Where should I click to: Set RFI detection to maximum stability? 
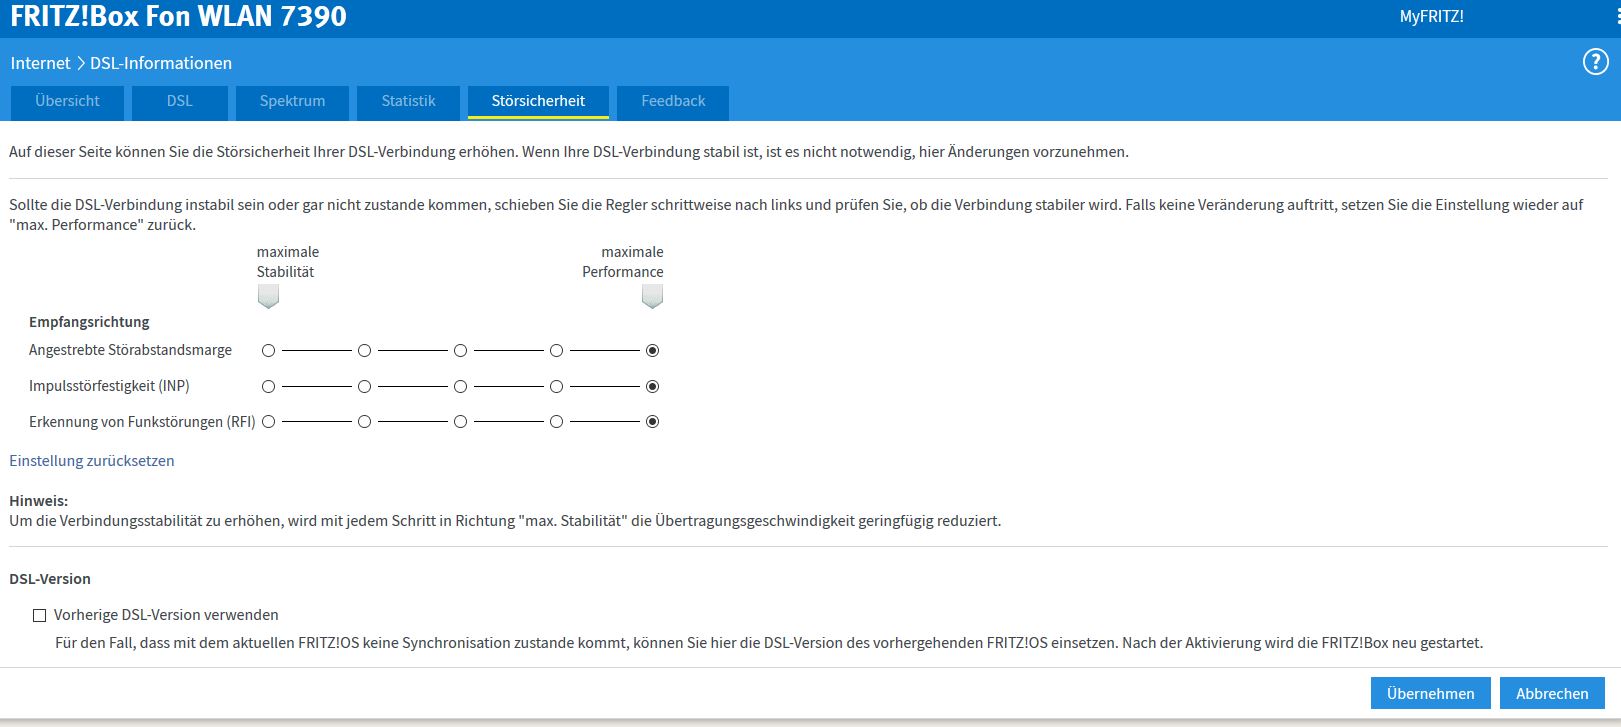[x=268, y=422]
